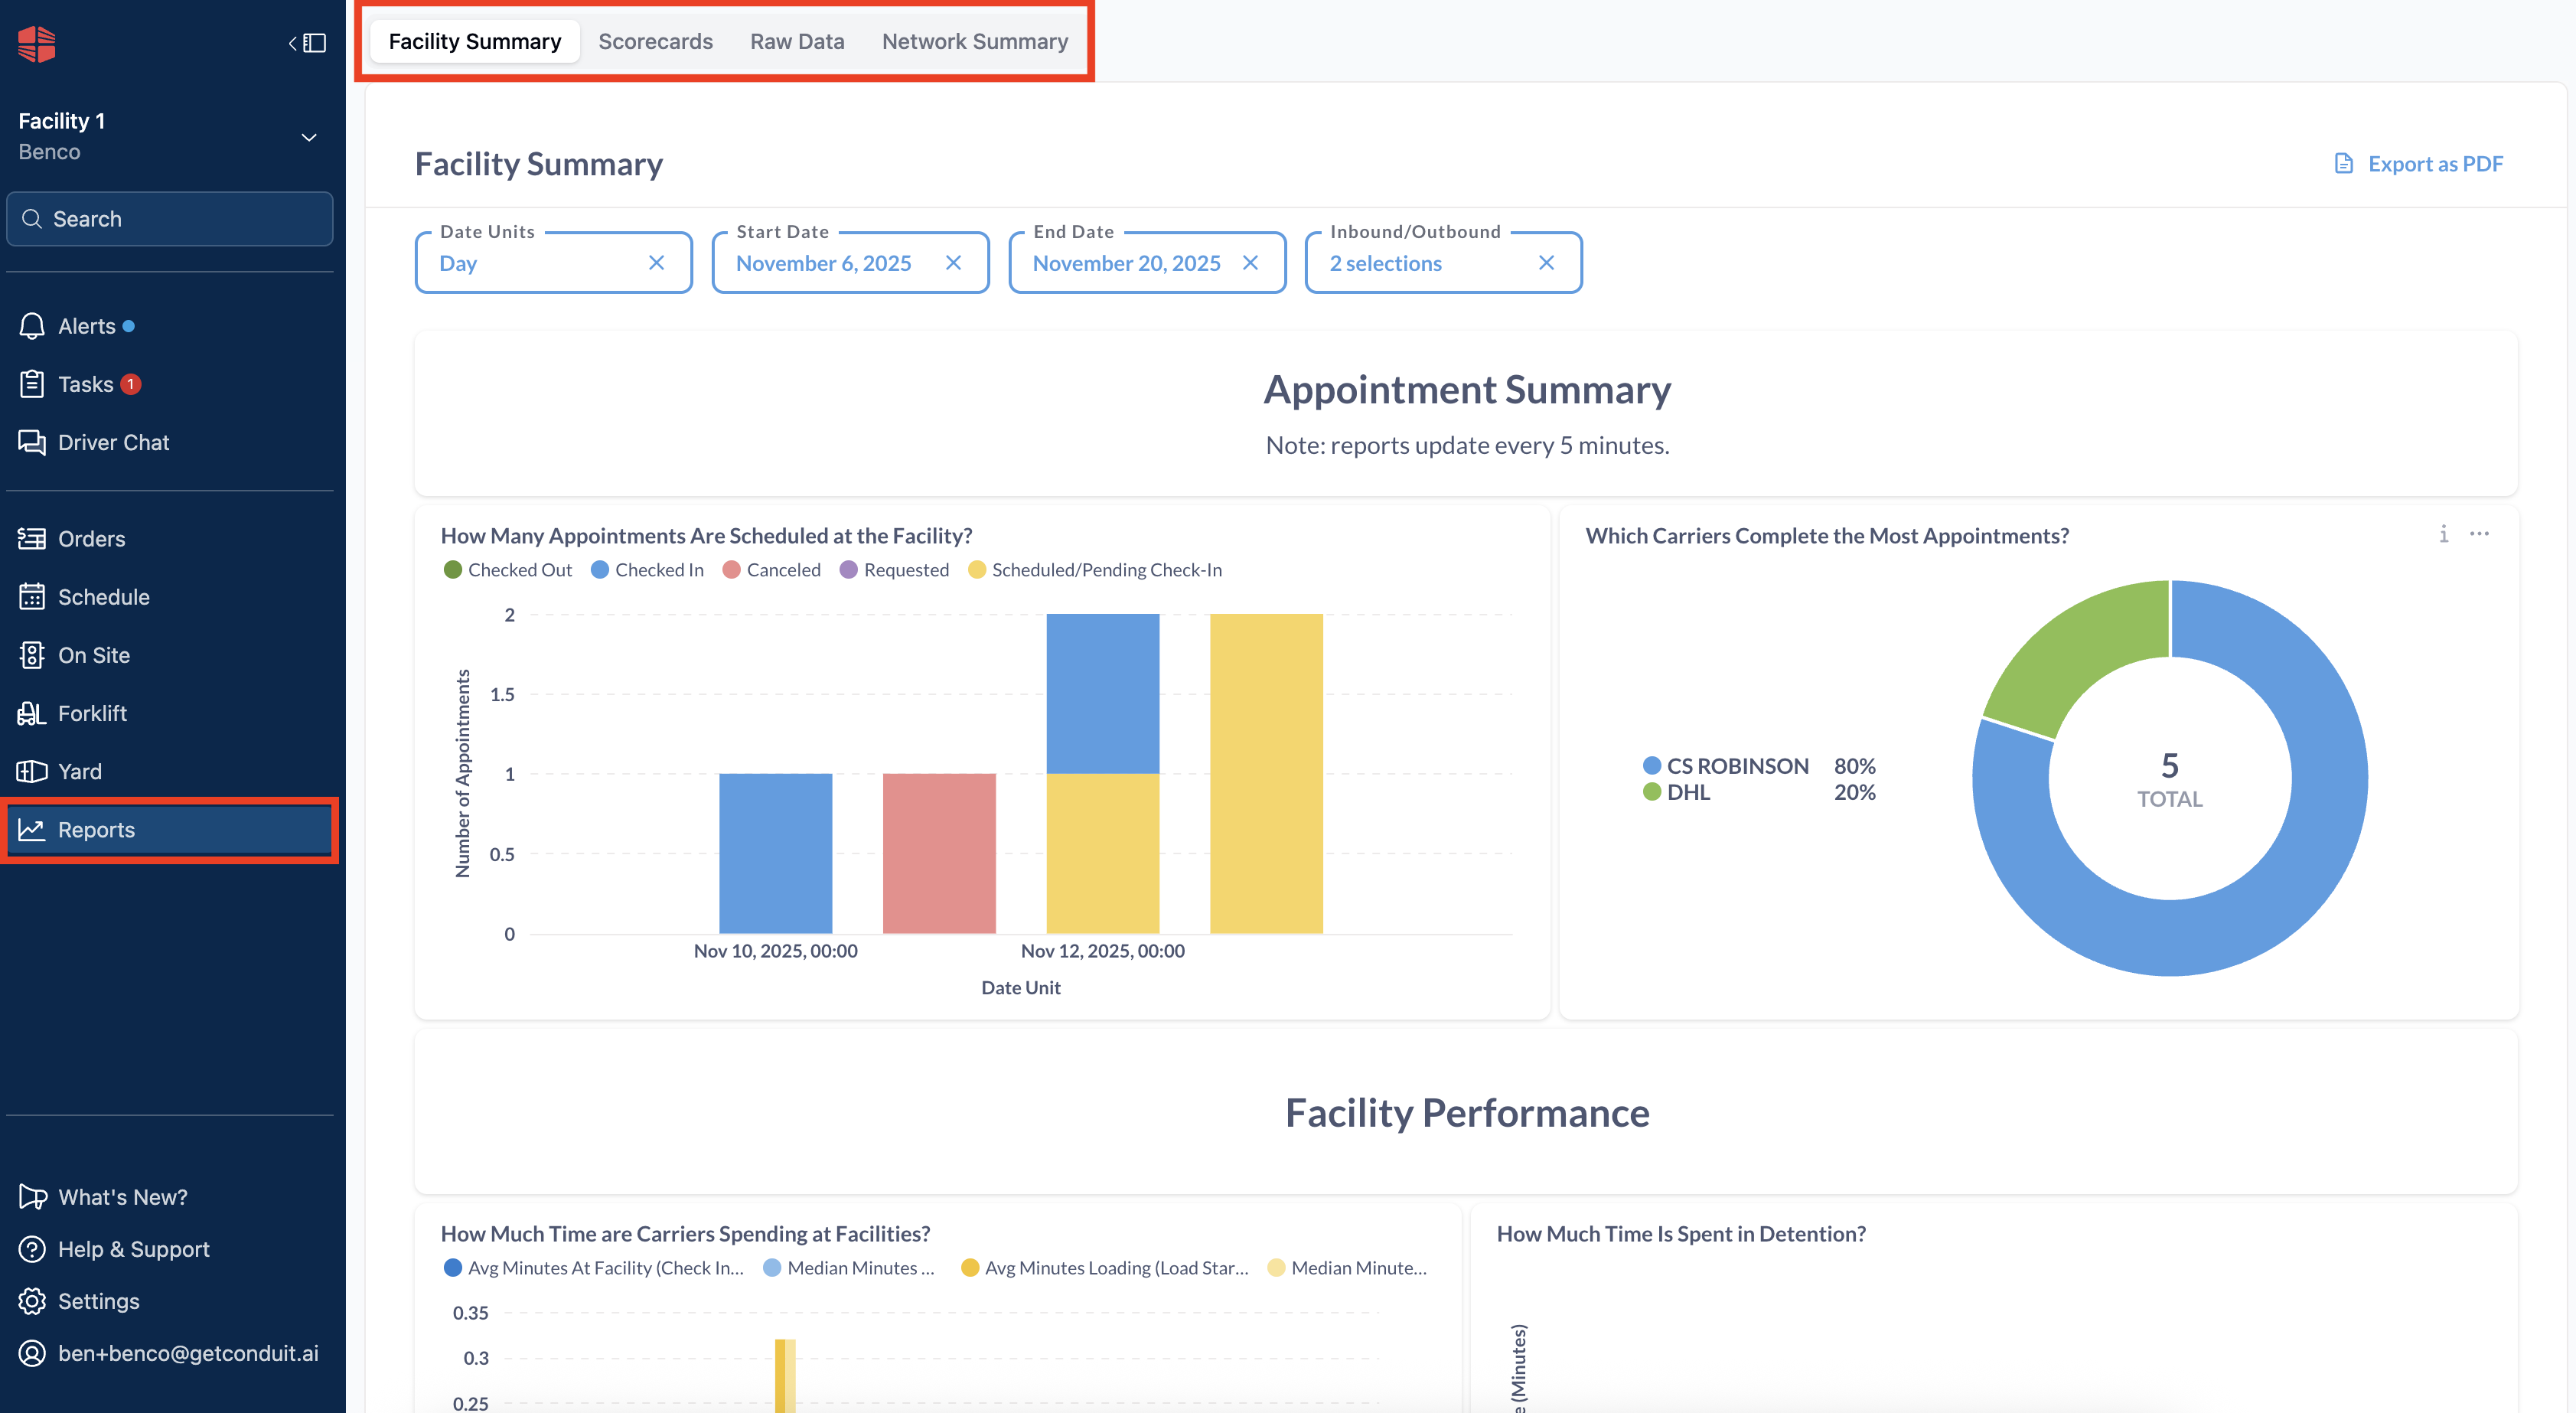Open the three-dot menu on carriers chart
This screenshot has width=2576, height=1413.
(2480, 534)
